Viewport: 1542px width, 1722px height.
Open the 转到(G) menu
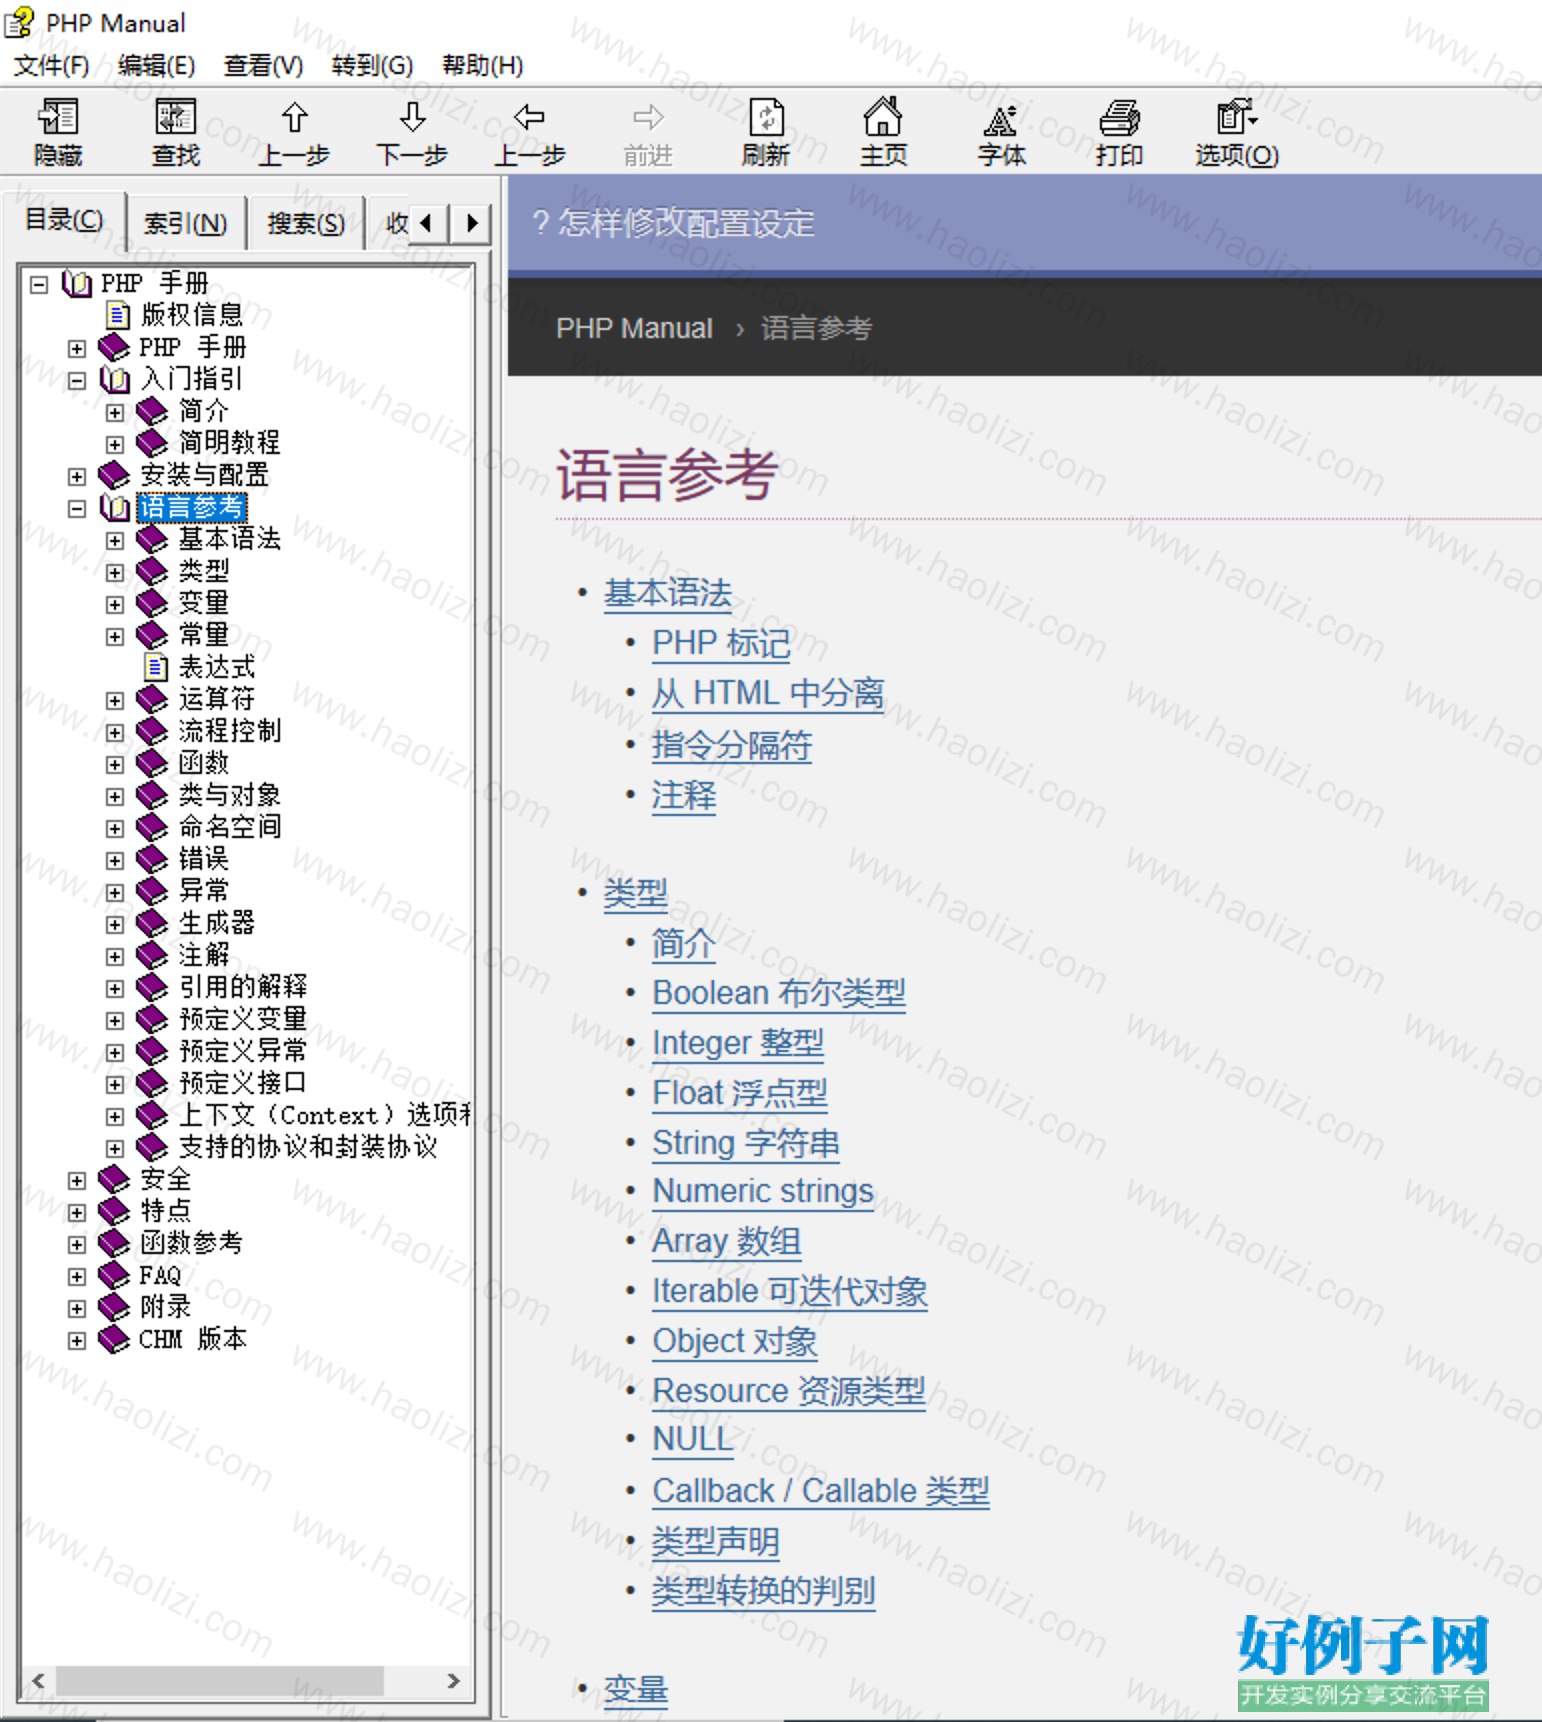(372, 66)
